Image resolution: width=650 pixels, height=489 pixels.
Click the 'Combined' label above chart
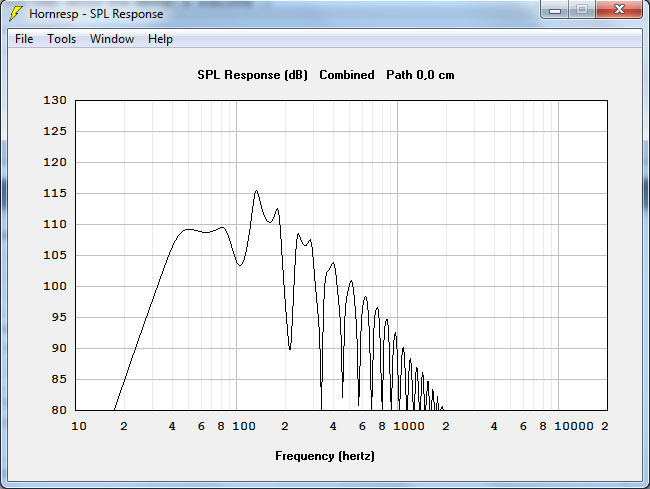pyautogui.click(x=347, y=75)
